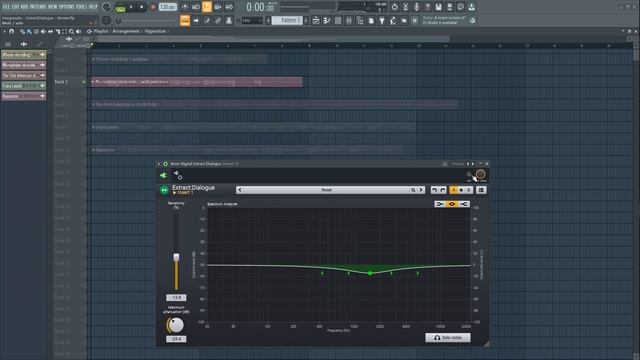
Task: Open the channel rack view icon
Action: click(338, 20)
